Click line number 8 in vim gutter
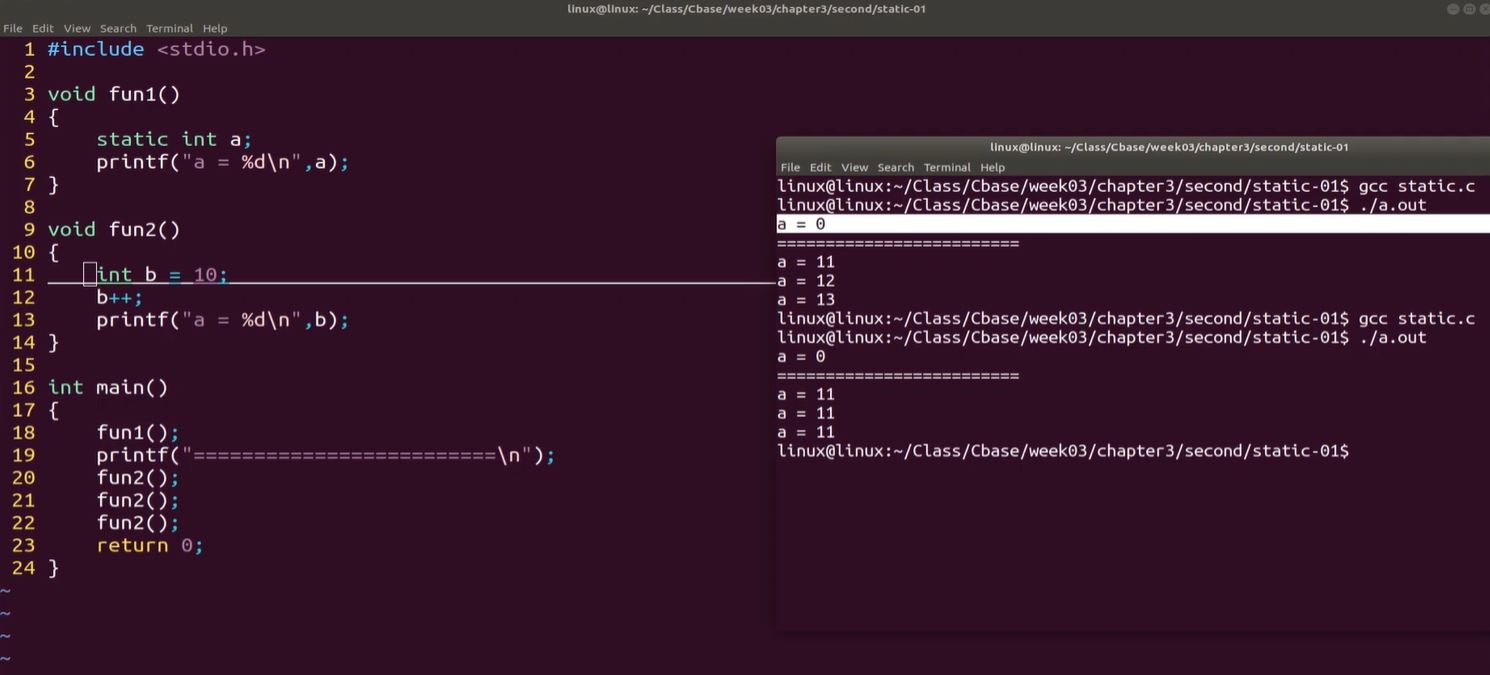The height and width of the screenshot is (675, 1490). click(x=30, y=207)
